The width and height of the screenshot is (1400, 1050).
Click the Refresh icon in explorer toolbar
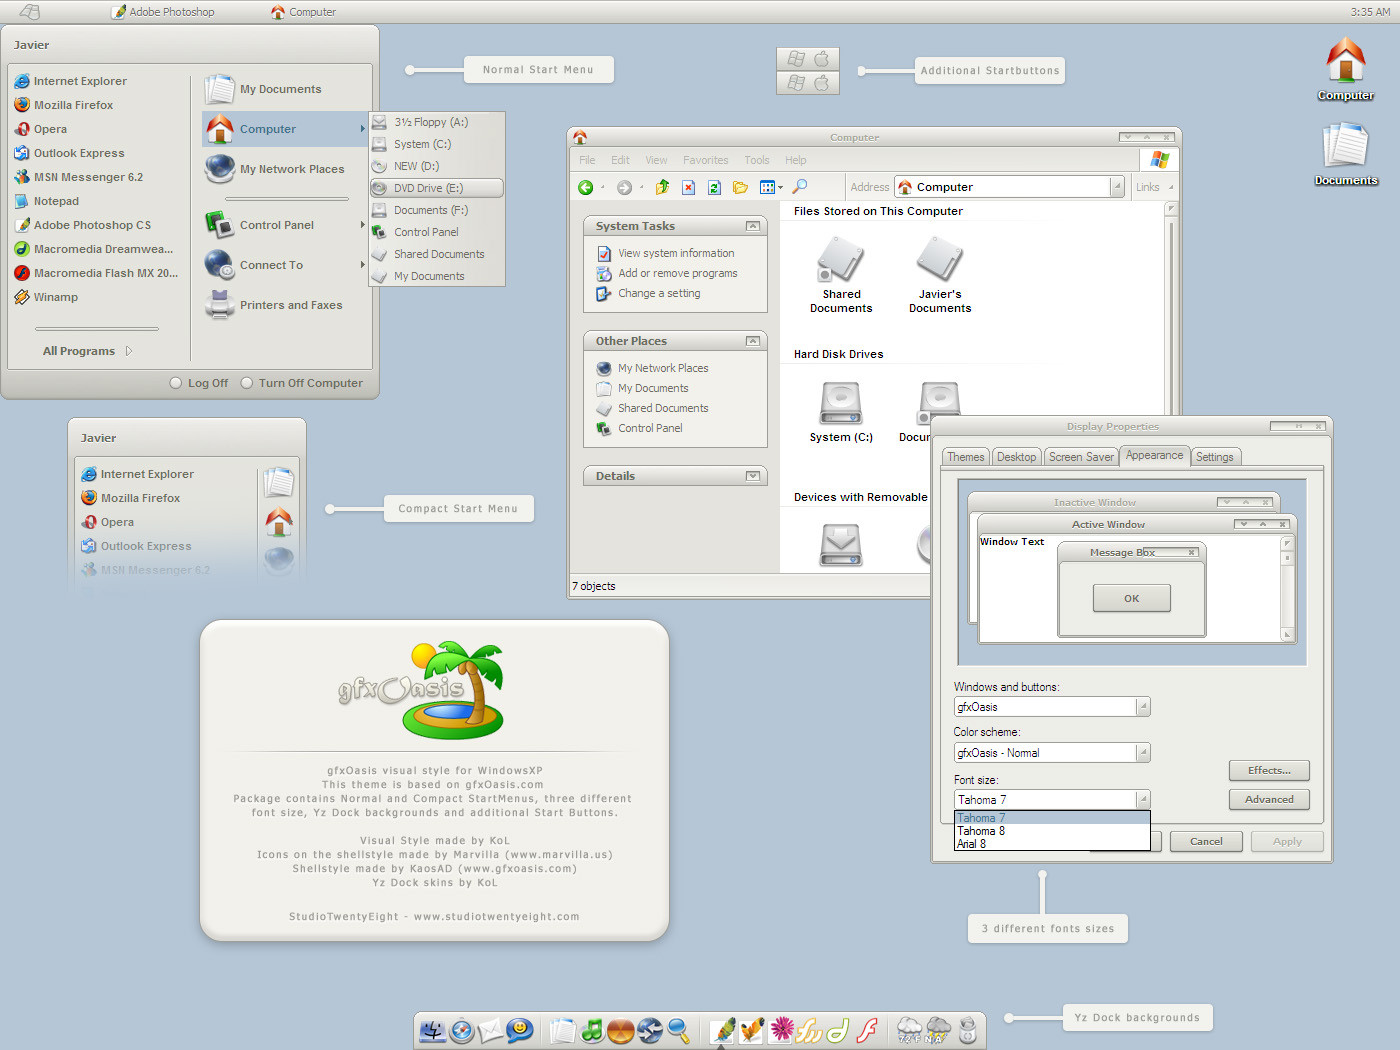click(x=714, y=187)
